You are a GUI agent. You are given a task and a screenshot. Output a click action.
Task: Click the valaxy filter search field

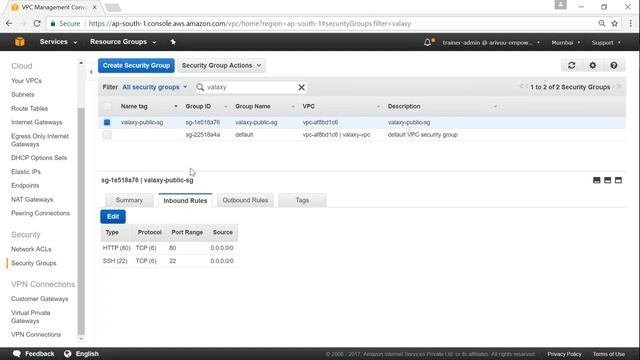click(x=251, y=87)
